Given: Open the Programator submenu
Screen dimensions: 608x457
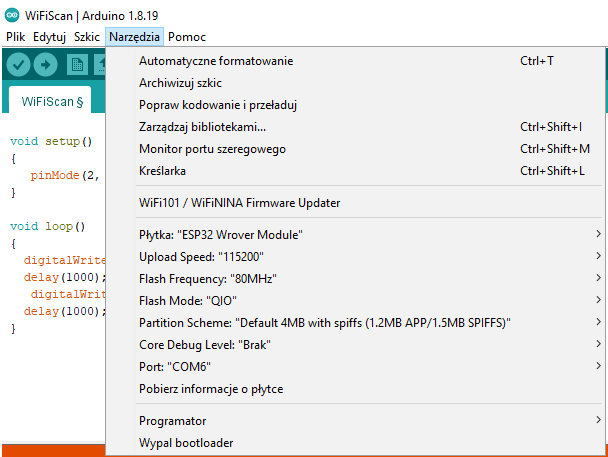Looking at the screenshot, I should coord(370,421).
